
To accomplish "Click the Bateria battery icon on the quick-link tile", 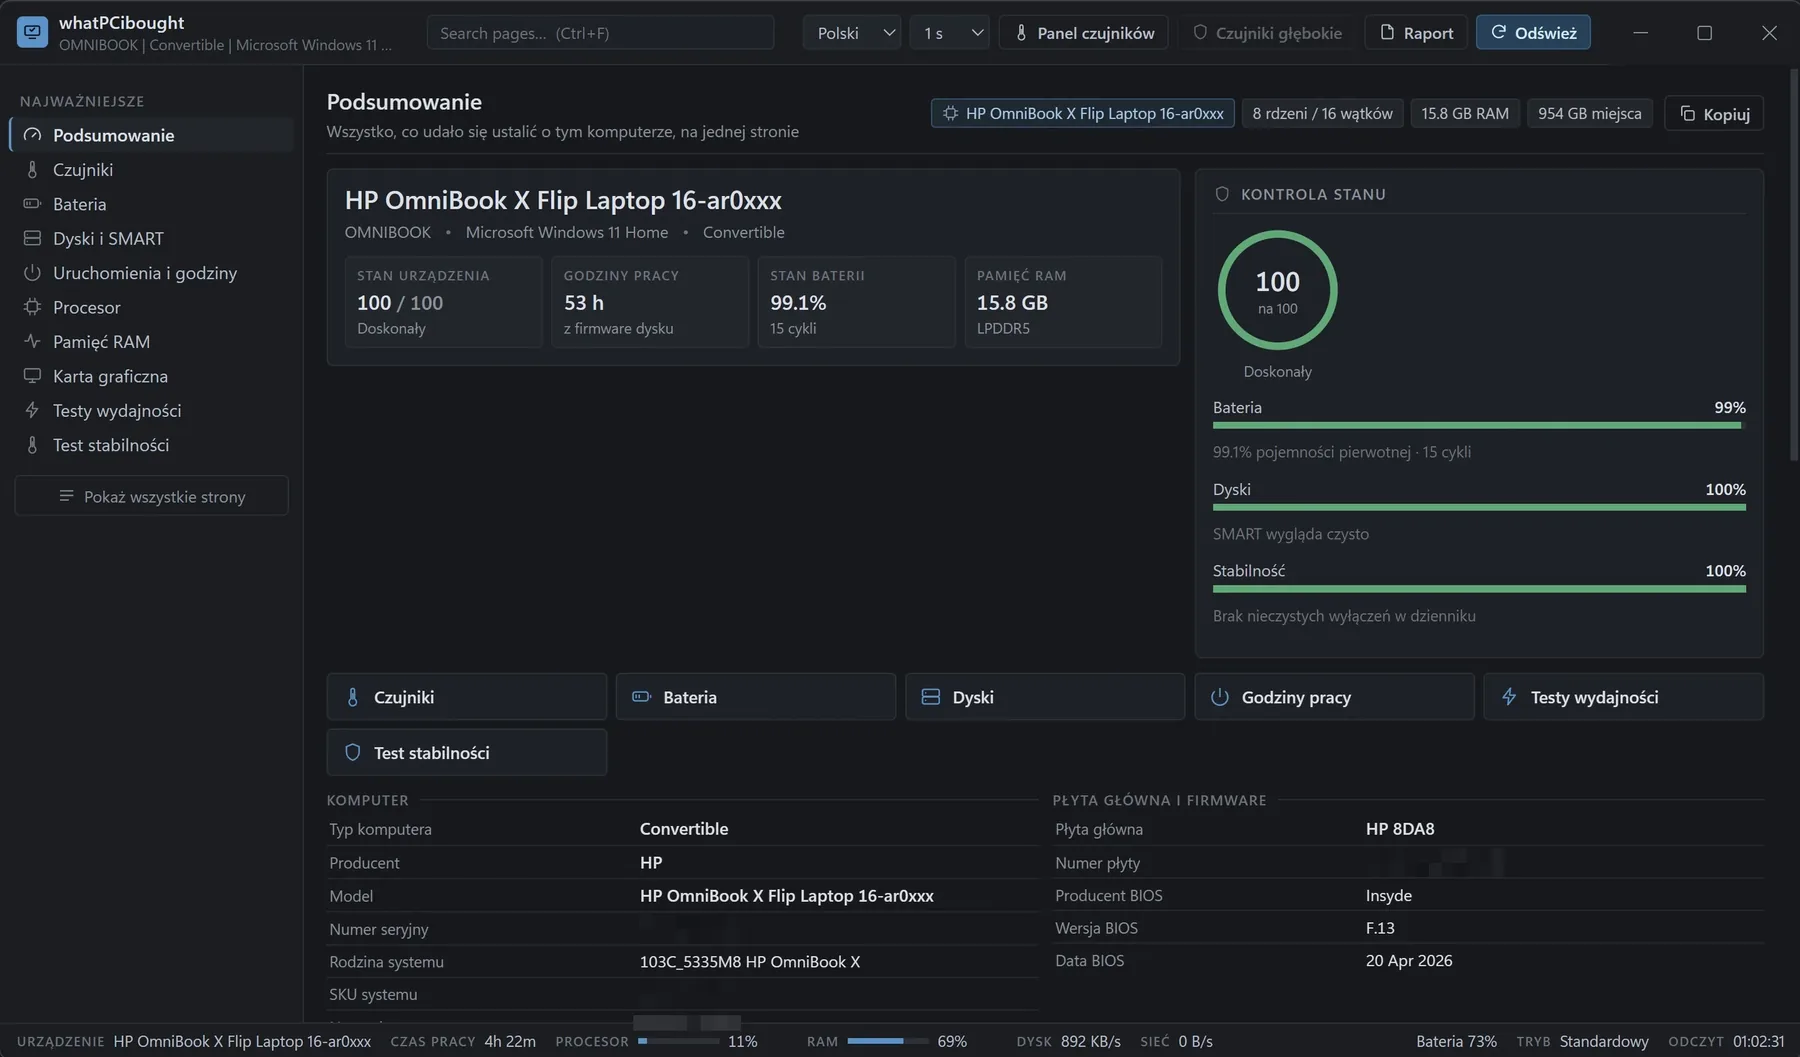I will (x=641, y=697).
